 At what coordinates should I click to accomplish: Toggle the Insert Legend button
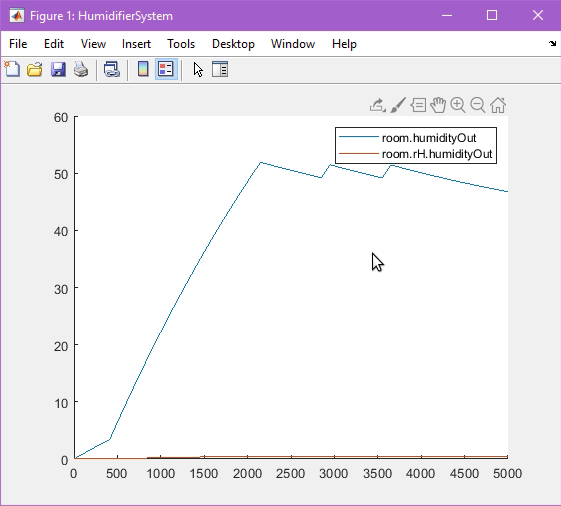point(166,69)
